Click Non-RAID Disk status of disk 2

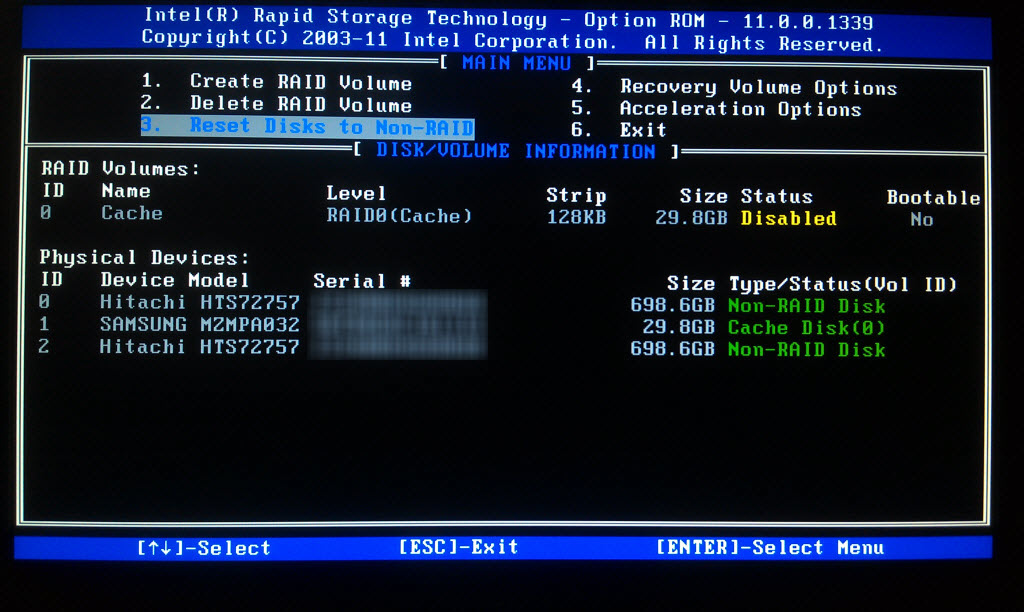[x=807, y=349]
